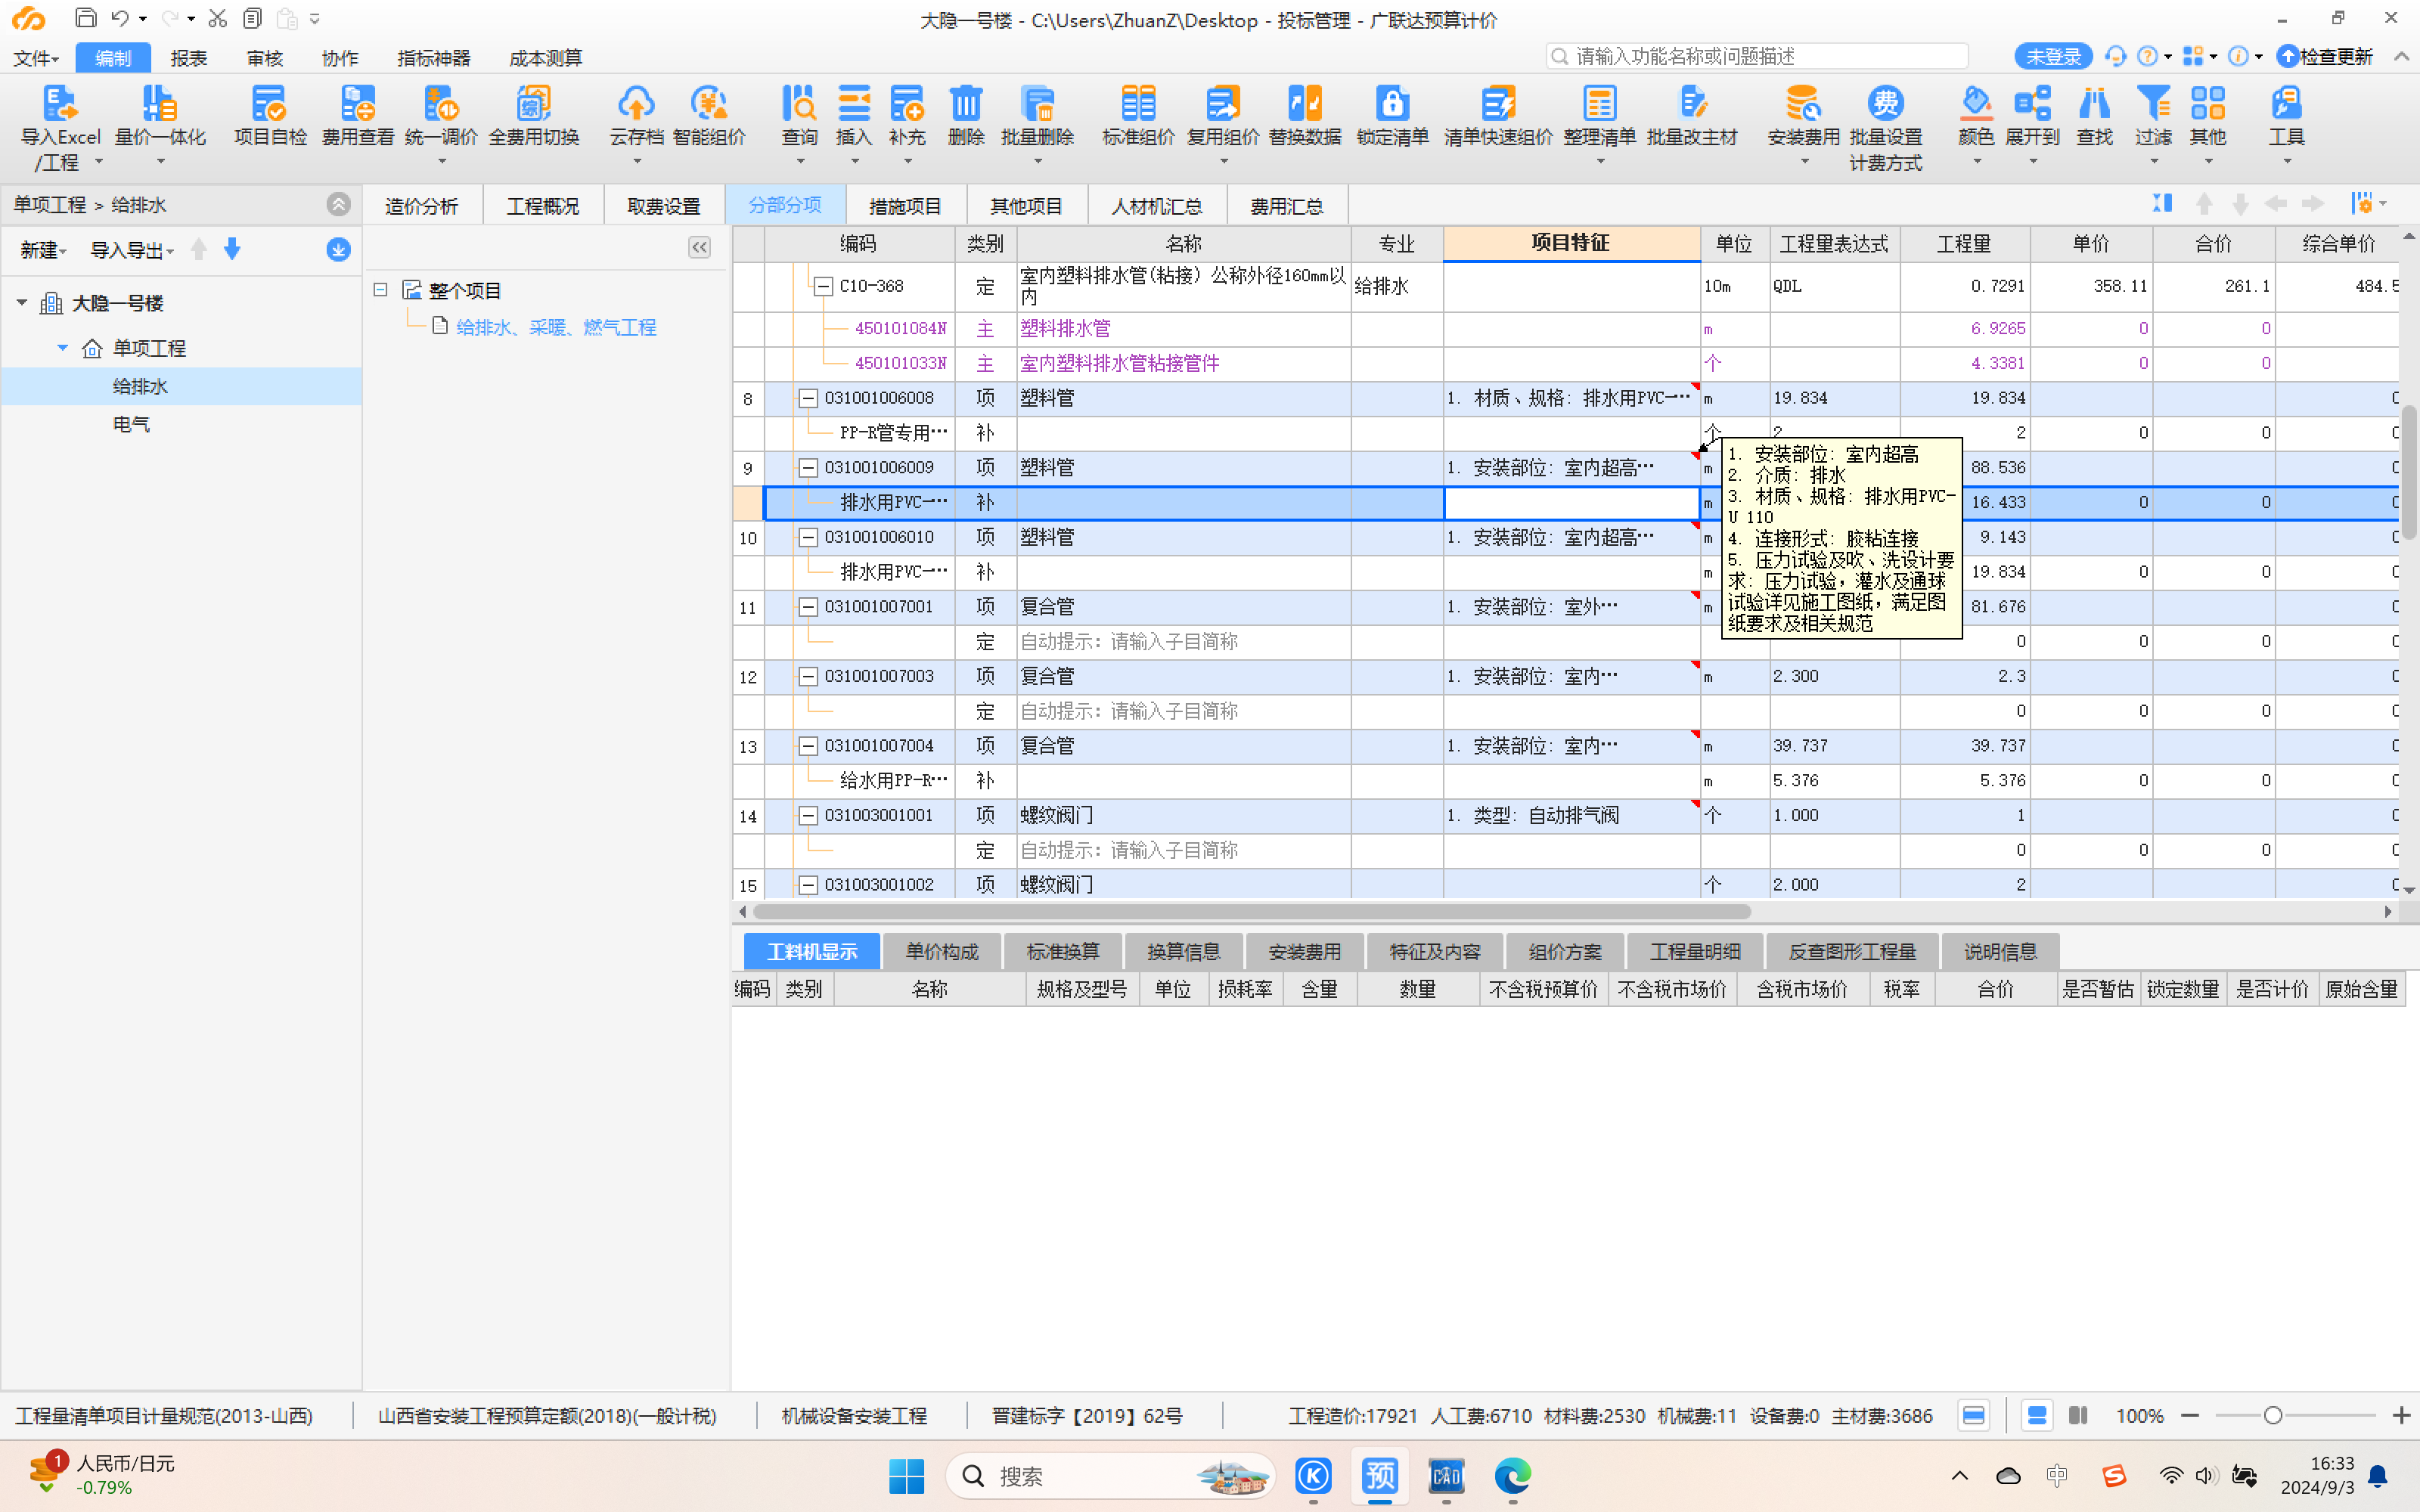Collapse the 整个项目 tree node

pyautogui.click(x=380, y=290)
